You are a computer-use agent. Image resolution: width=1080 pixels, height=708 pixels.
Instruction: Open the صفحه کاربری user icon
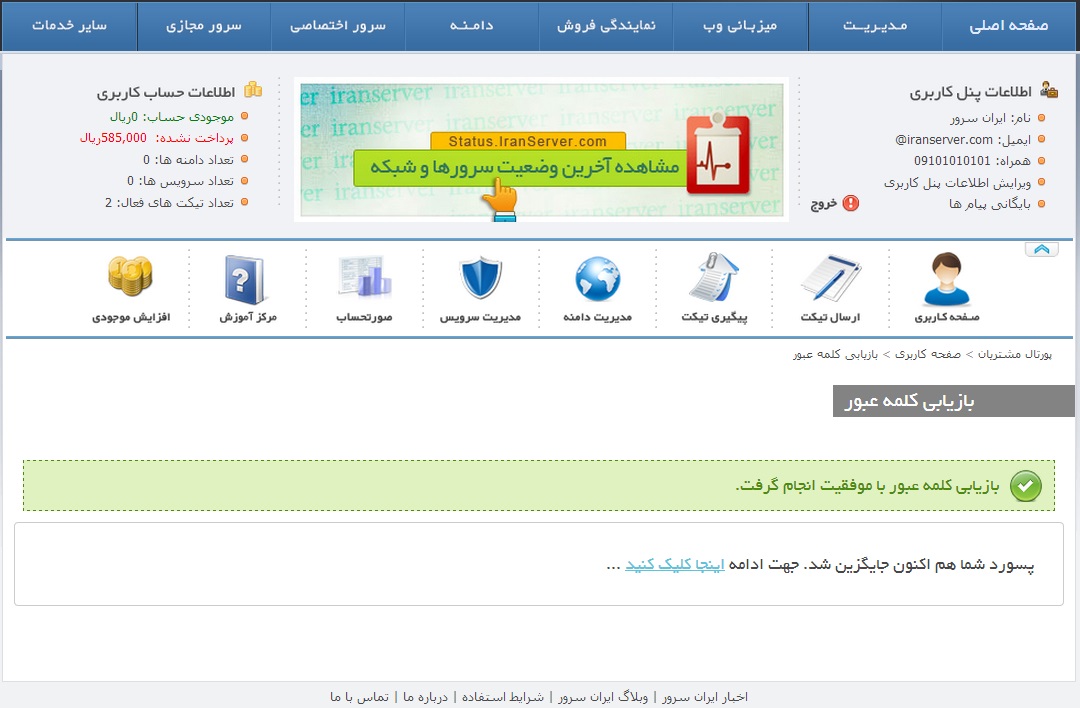point(947,279)
